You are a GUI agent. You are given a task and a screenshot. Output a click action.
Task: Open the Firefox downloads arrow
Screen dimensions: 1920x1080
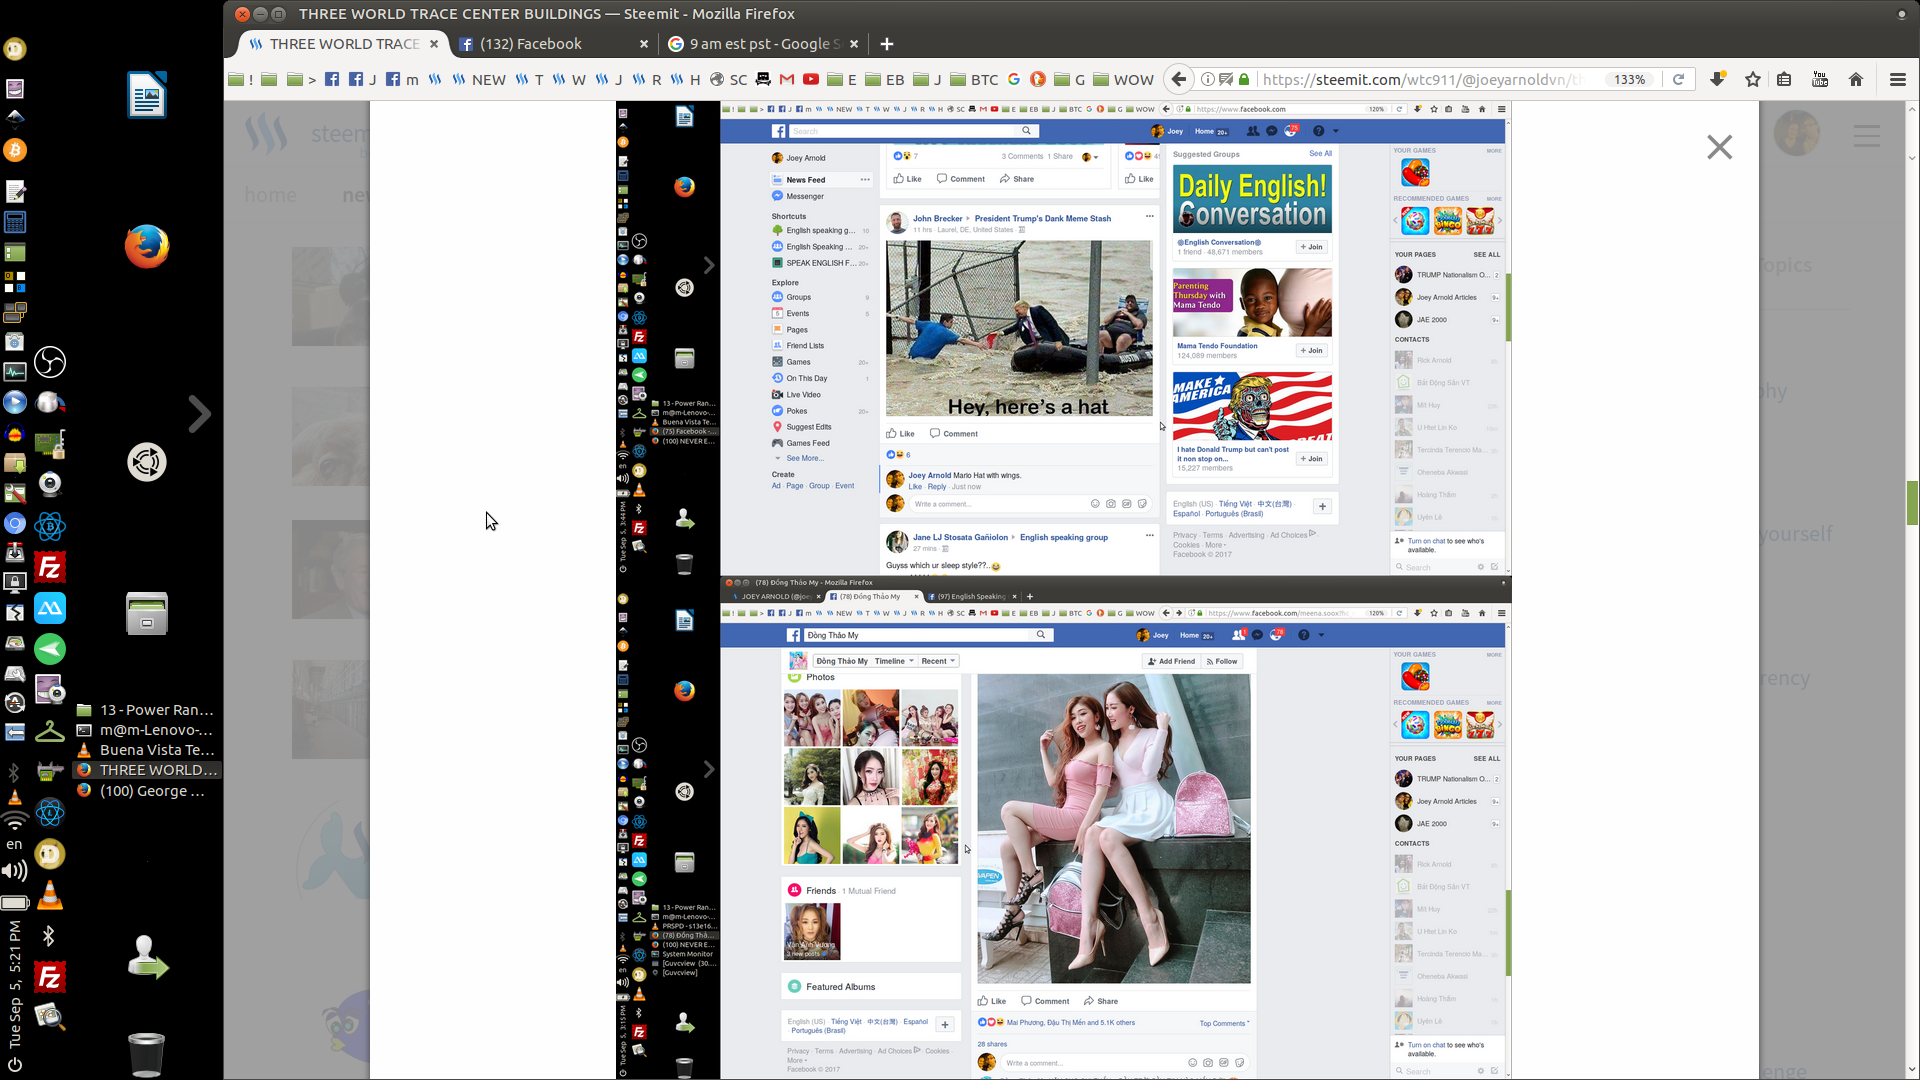[x=1717, y=80]
